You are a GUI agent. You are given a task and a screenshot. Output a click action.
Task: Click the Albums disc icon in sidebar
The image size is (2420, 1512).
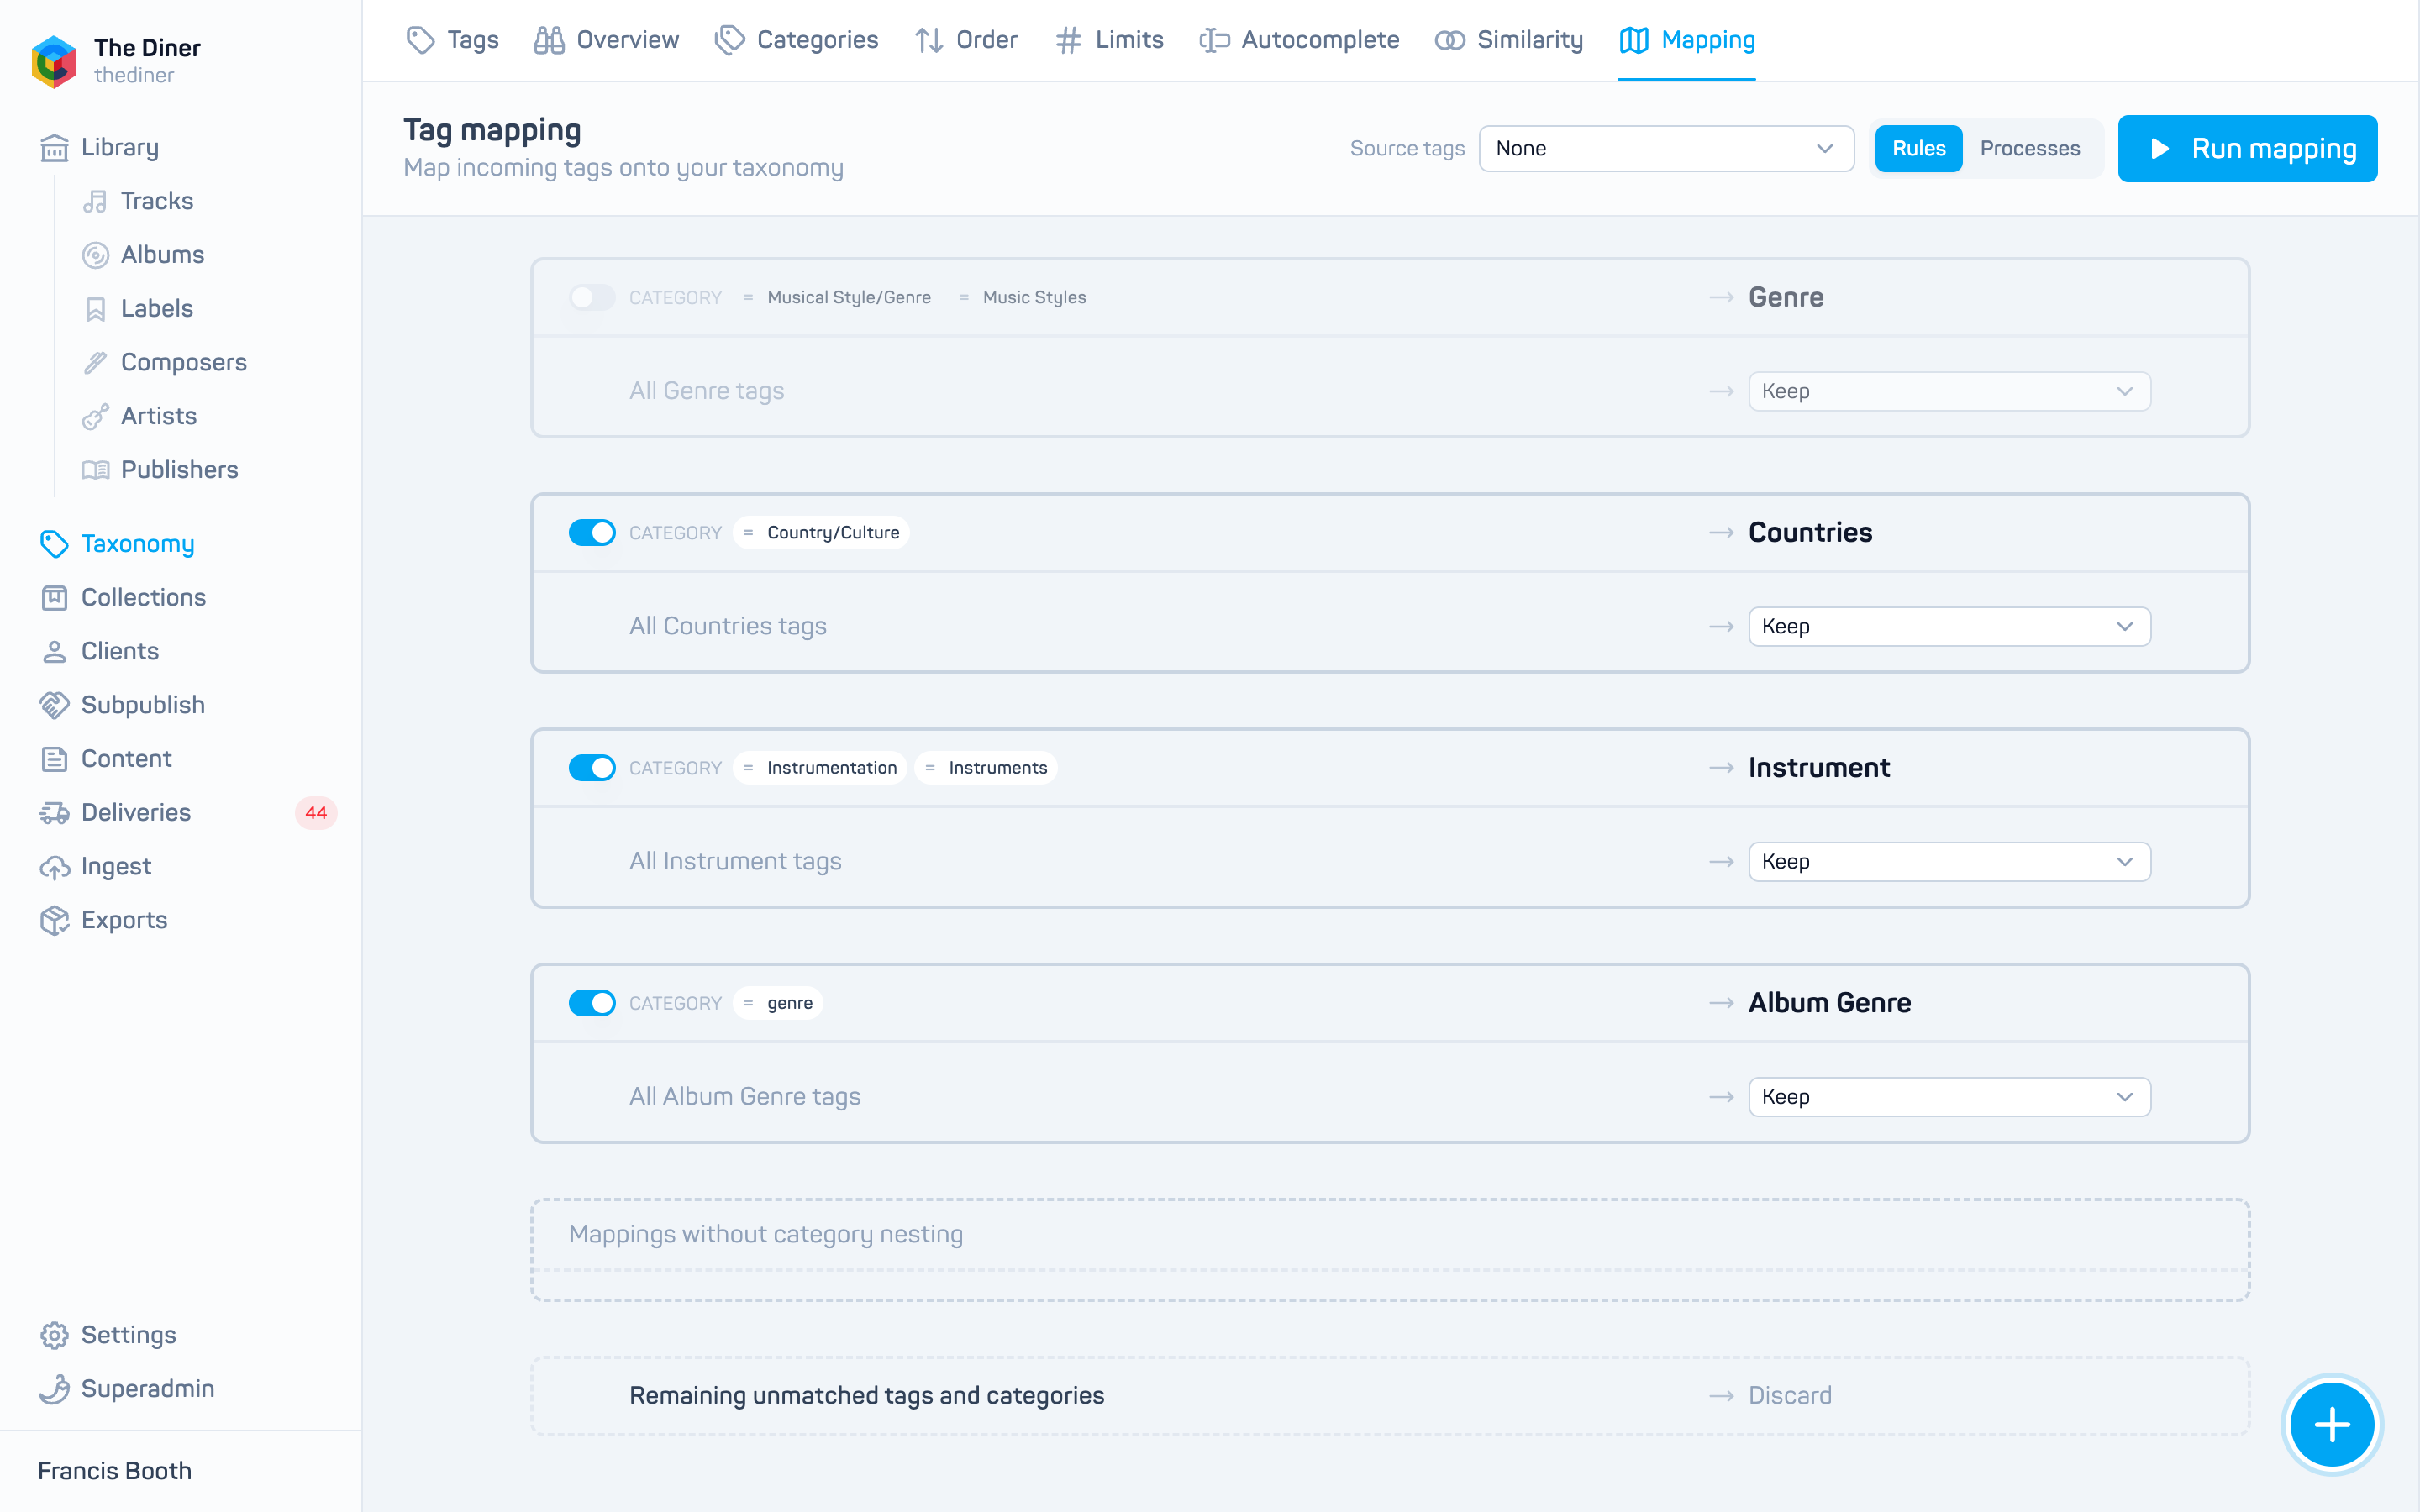[x=95, y=255]
